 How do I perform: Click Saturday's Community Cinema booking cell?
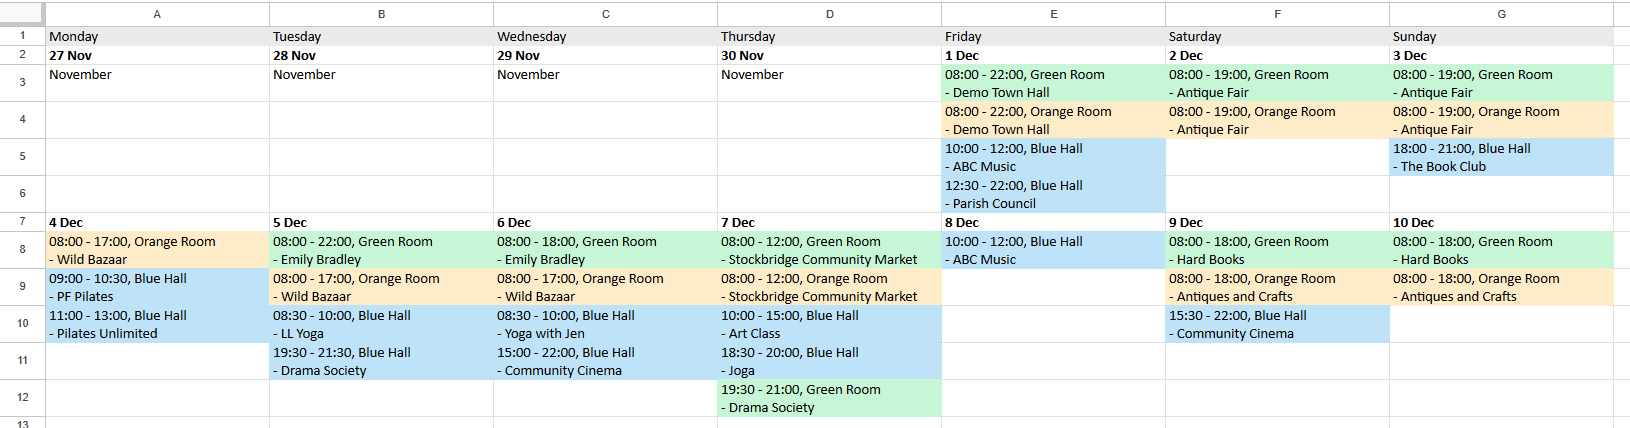coord(1277,324)
